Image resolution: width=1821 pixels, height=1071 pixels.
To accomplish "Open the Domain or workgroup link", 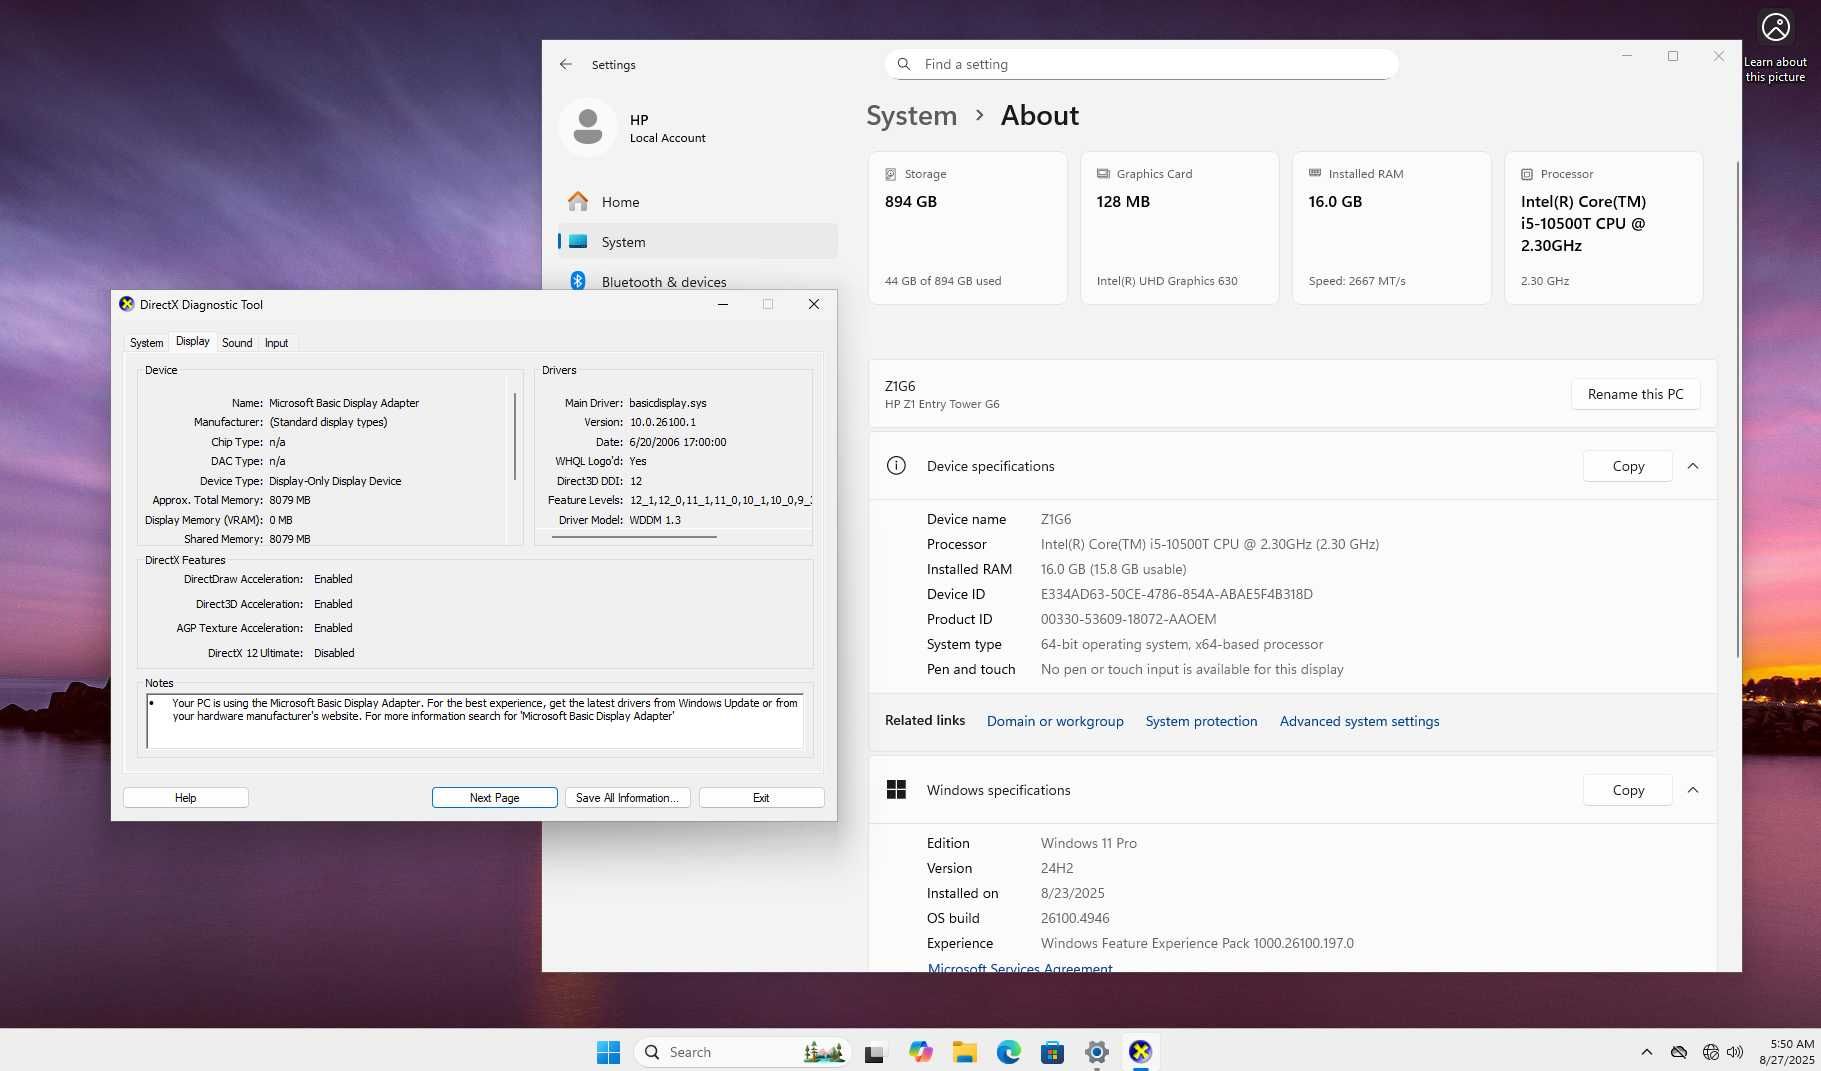I will tap(1055, 721).
